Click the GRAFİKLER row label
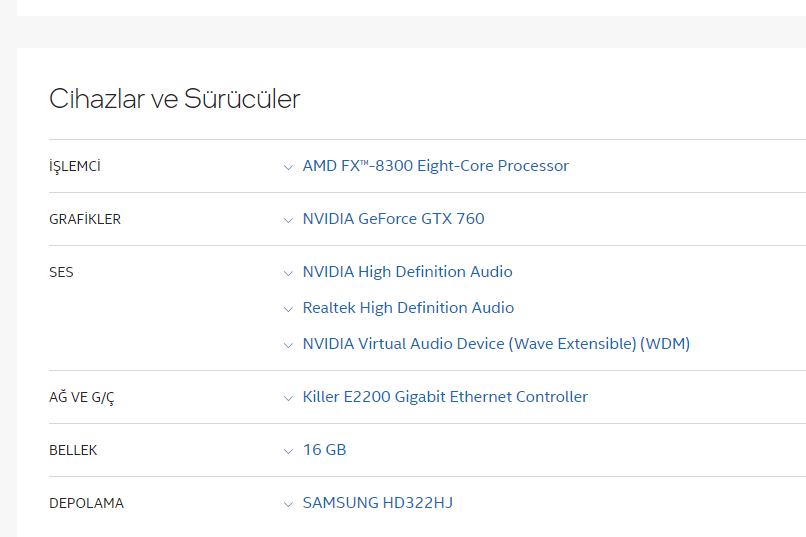The width and height of the screenshot is (806, 537). click(x=85, y=219)
